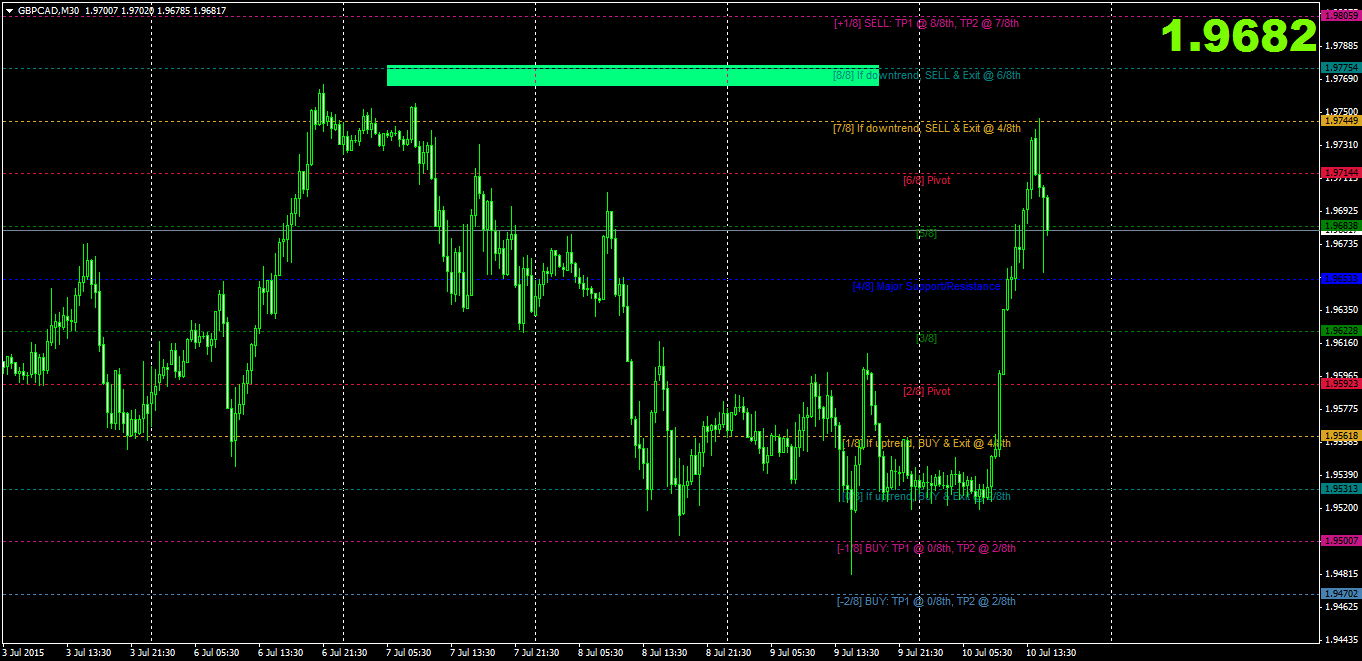Viewport: 1362px width, 661px height.
Task: Click the green 1.96228 price tag
Action: point(1340,331)
